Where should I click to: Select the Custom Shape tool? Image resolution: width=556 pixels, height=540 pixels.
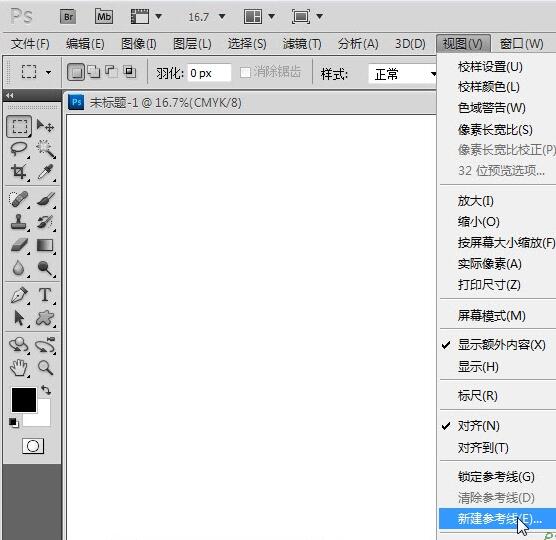coord(45,318)
